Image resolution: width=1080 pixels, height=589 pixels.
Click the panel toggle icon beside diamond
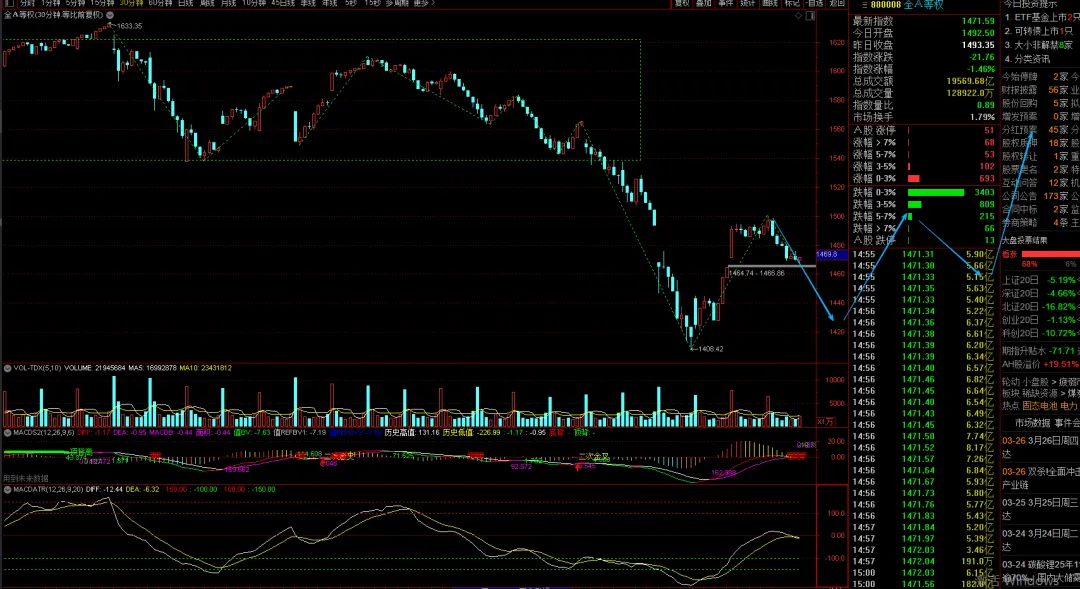pos(811,15)
